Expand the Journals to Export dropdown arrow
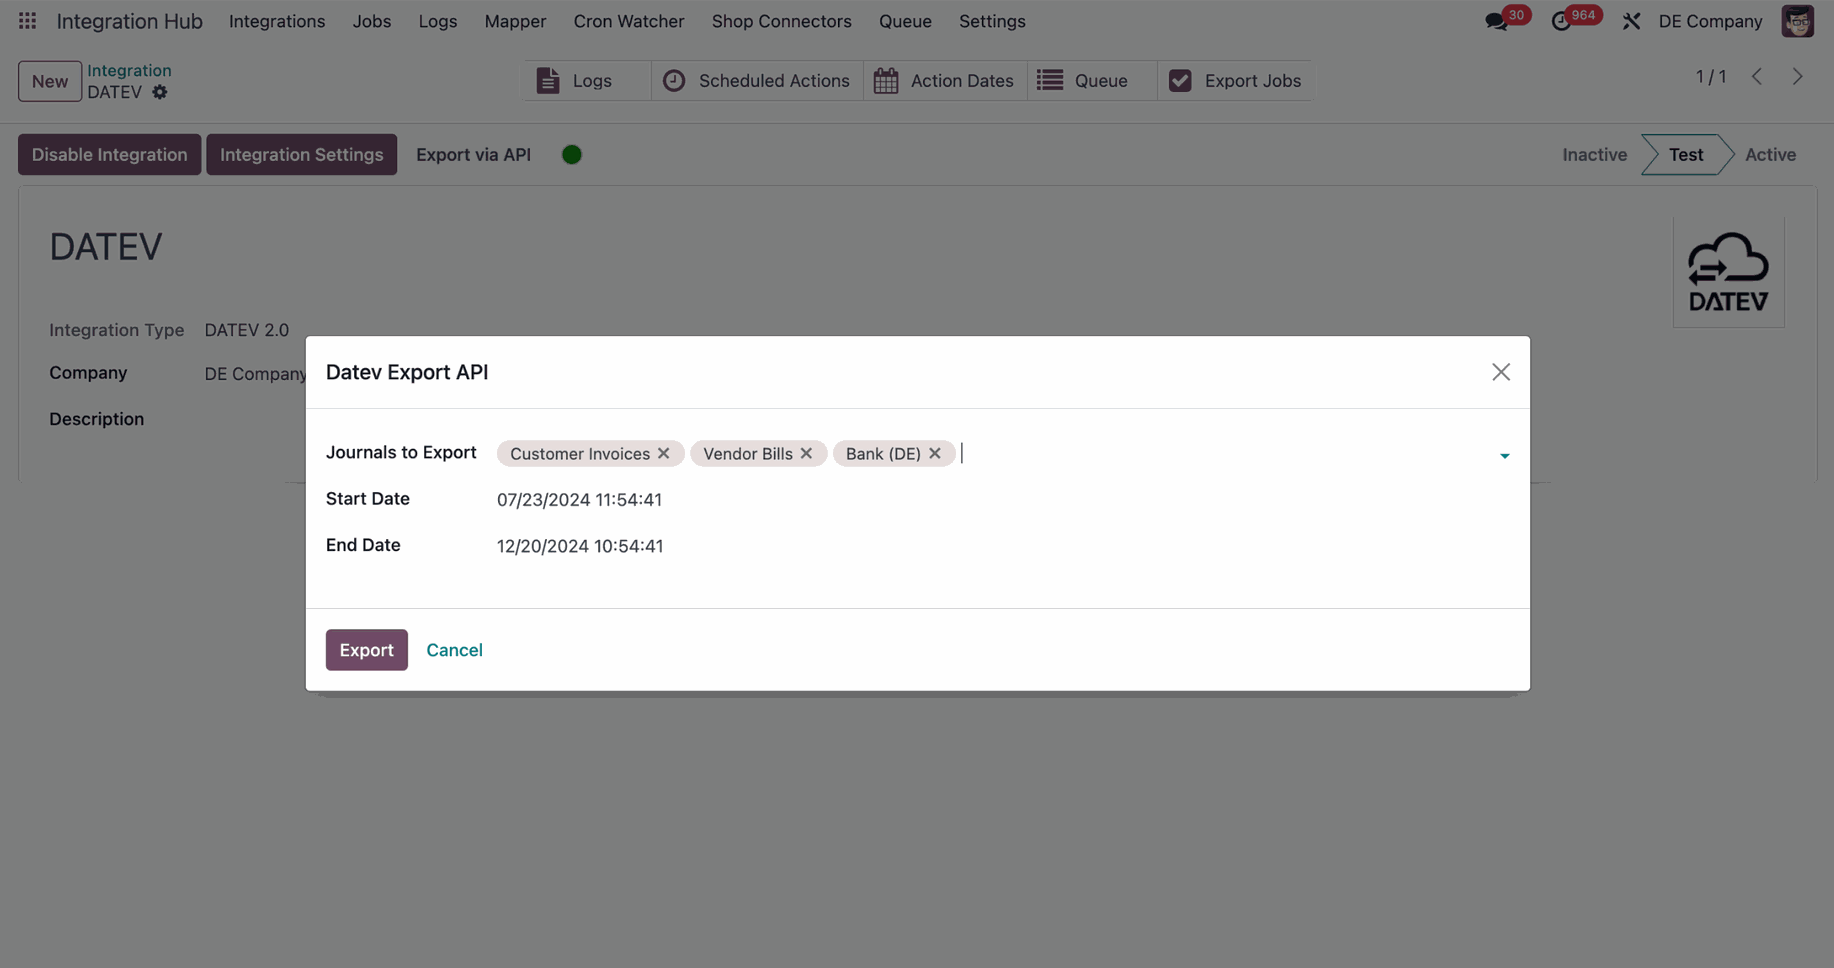 click(1504, 456)
